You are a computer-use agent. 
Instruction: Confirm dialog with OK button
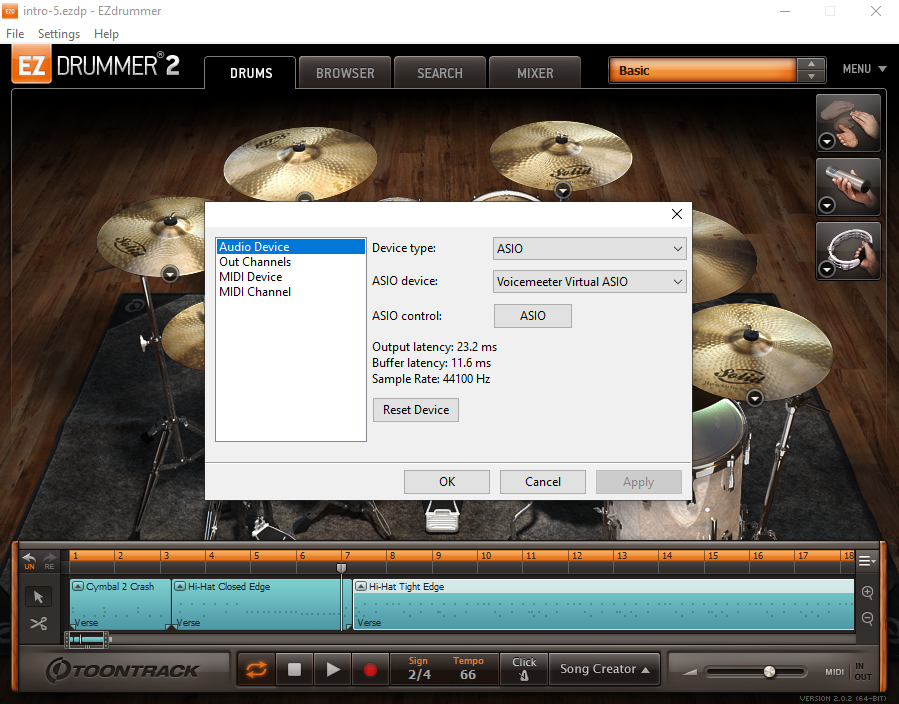click(447, 482)
